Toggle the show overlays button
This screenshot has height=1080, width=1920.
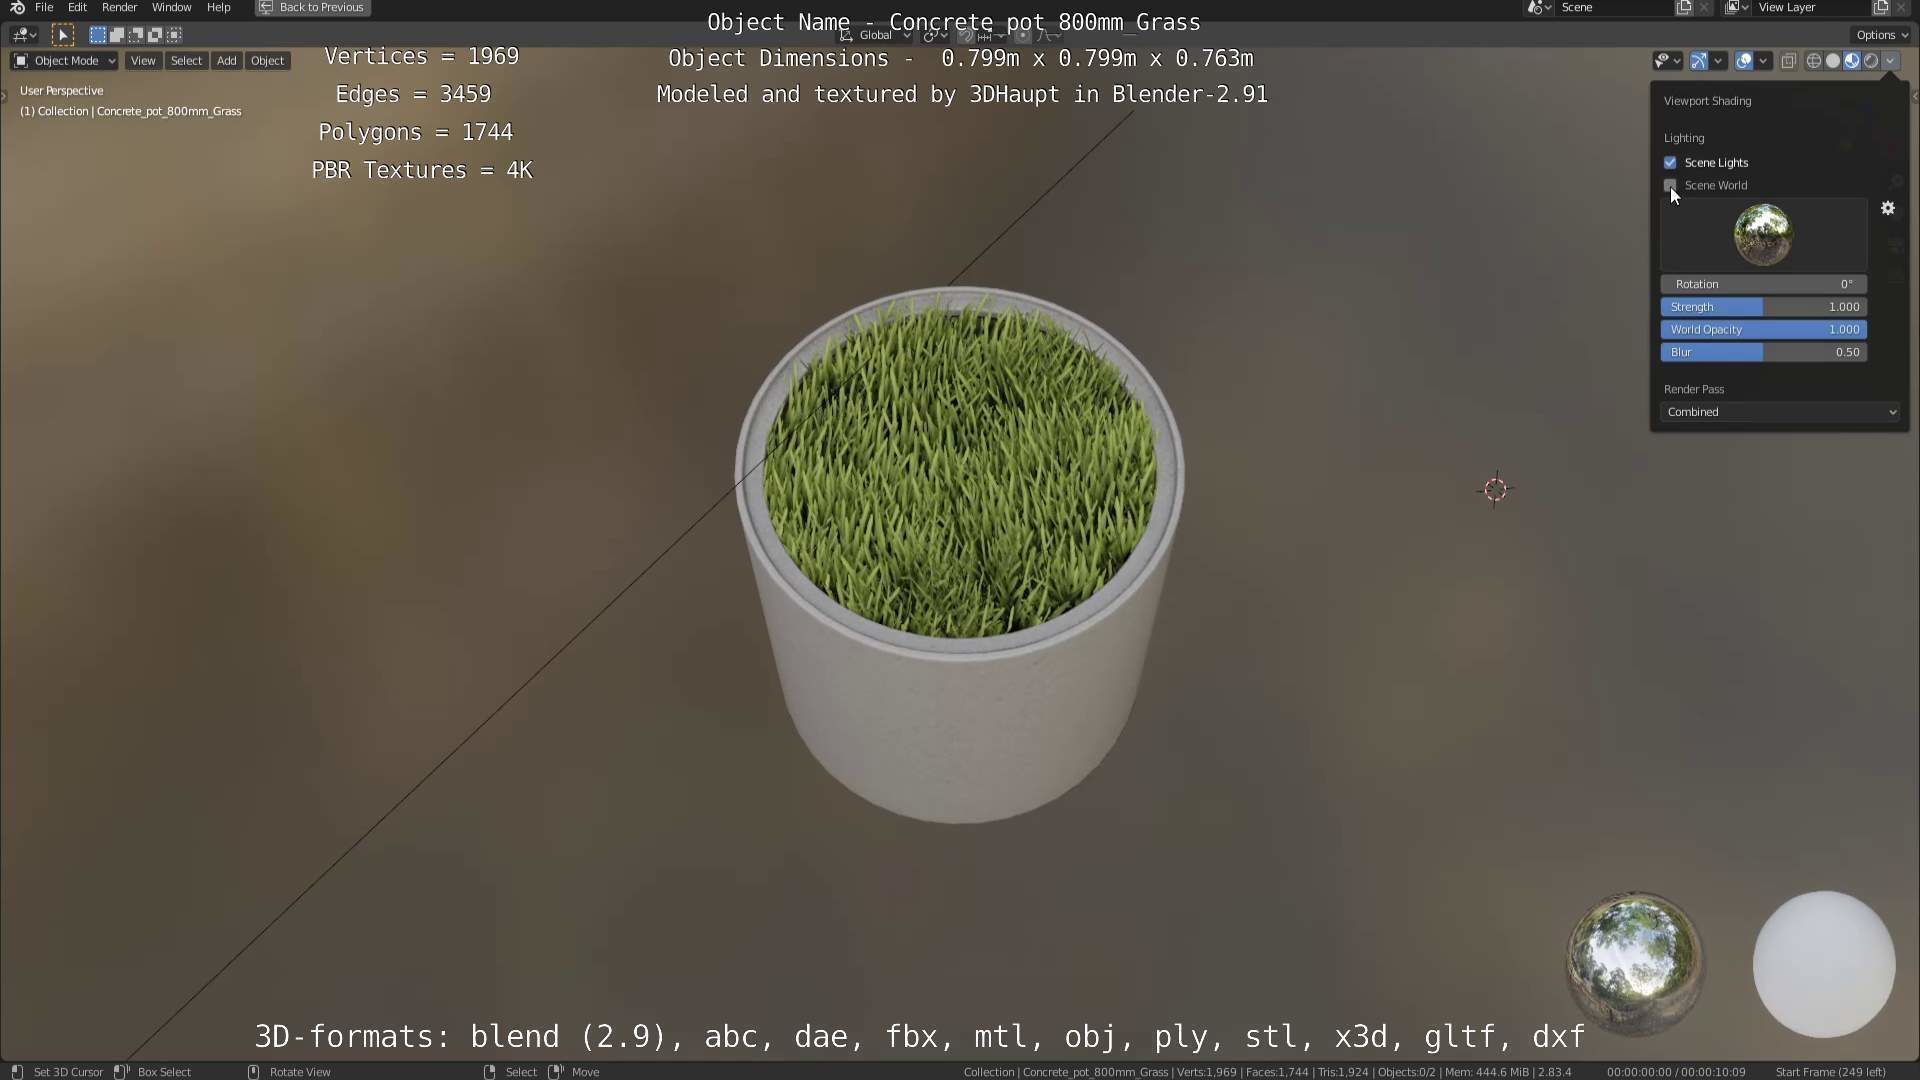1744,61
